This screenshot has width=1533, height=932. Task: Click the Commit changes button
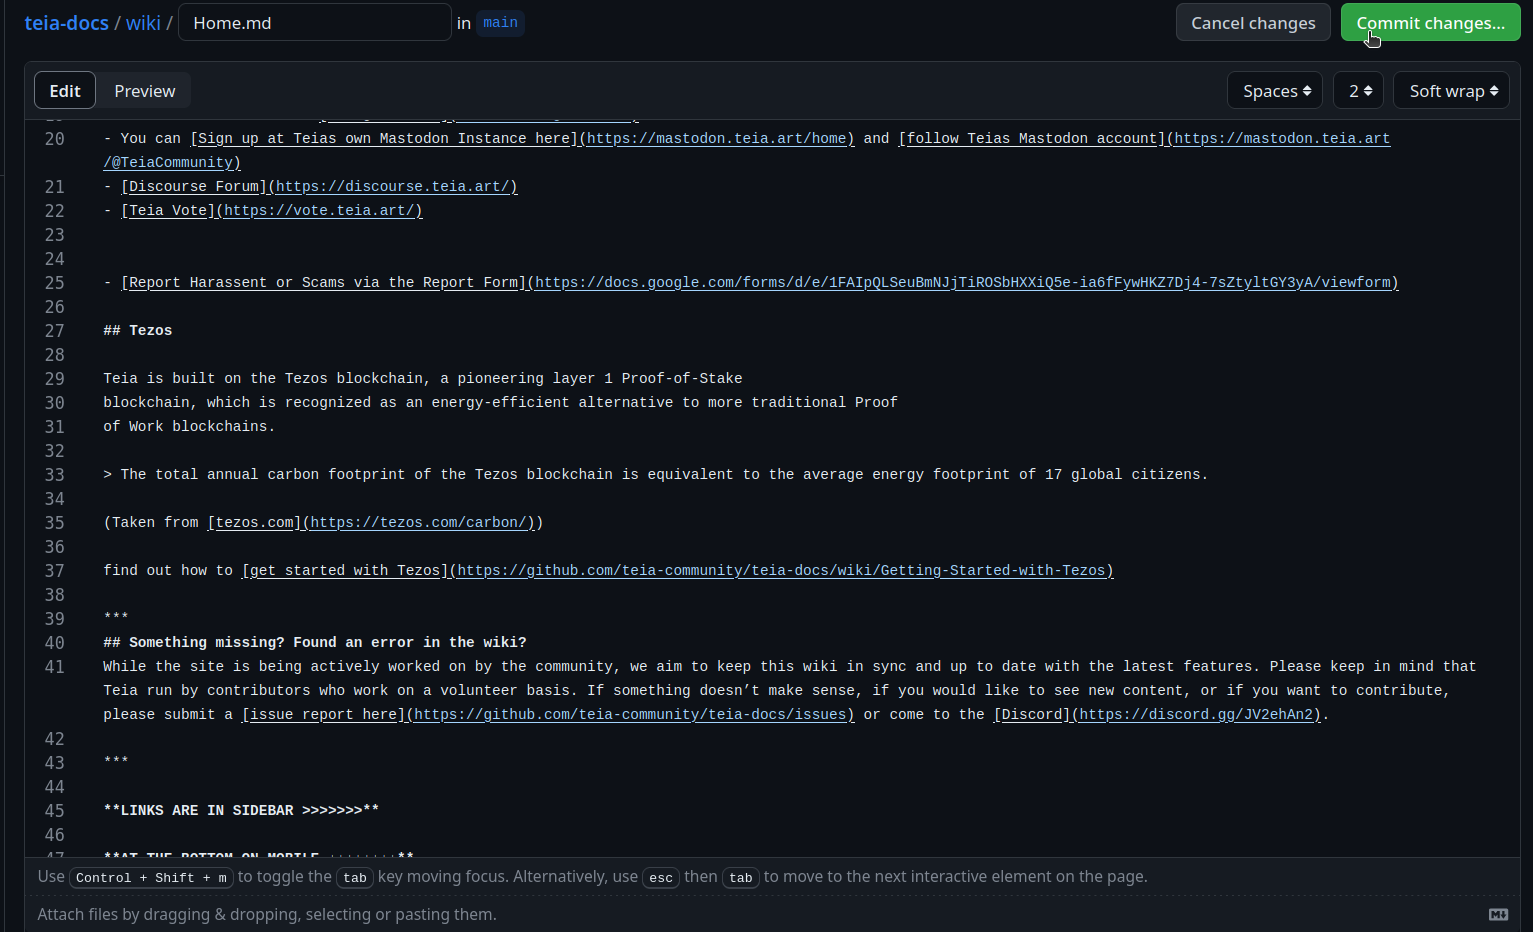pyautogui.click(x=1430, y=23)
